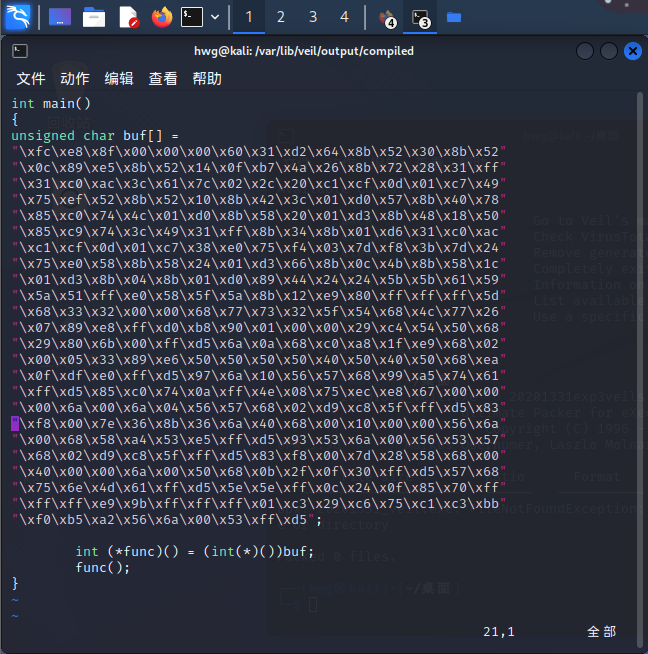Open the 编辑 menu
The width and height of the screenshot is (648, 654).
point(119,78)
